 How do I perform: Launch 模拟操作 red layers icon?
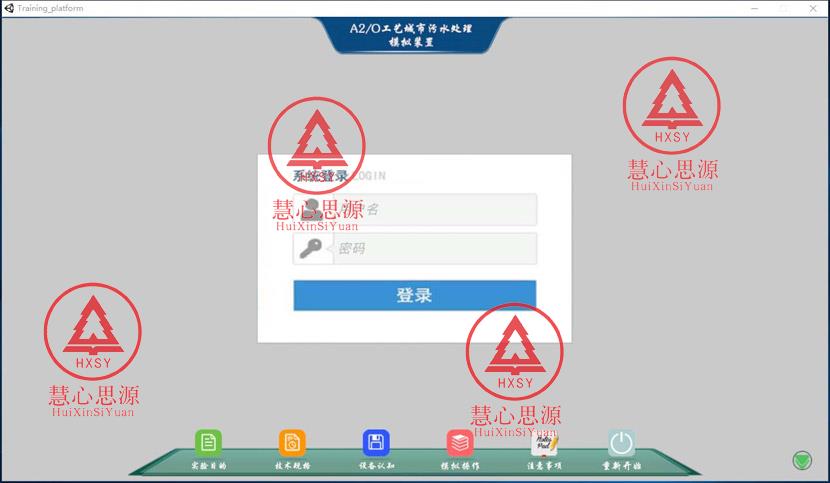click(x=460, y=443)
